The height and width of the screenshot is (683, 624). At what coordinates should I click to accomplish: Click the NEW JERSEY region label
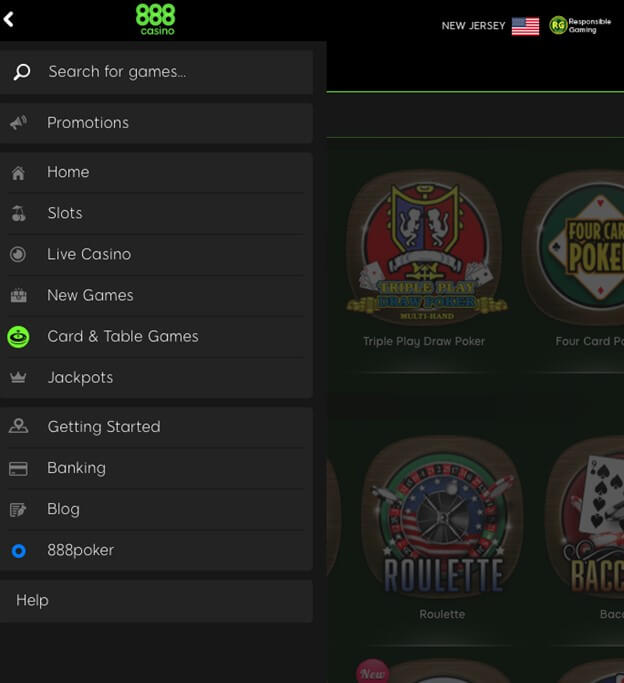(x=473, y=26)
